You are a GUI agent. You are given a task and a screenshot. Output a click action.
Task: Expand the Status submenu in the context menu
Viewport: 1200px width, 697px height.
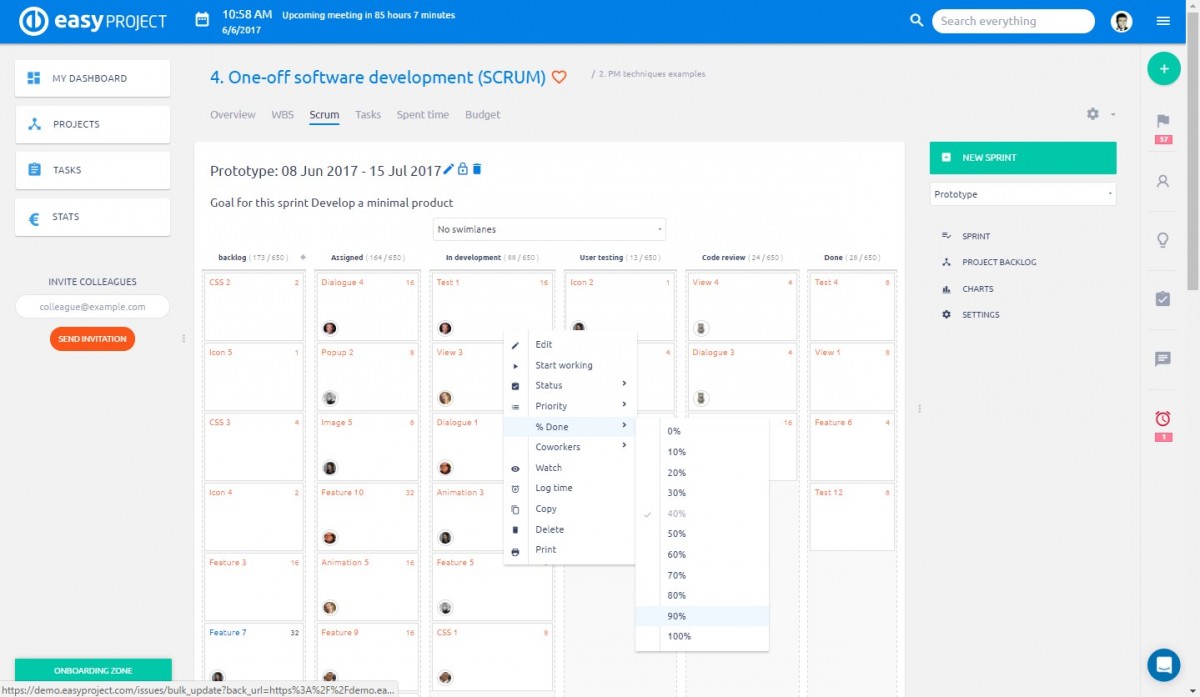548,385
